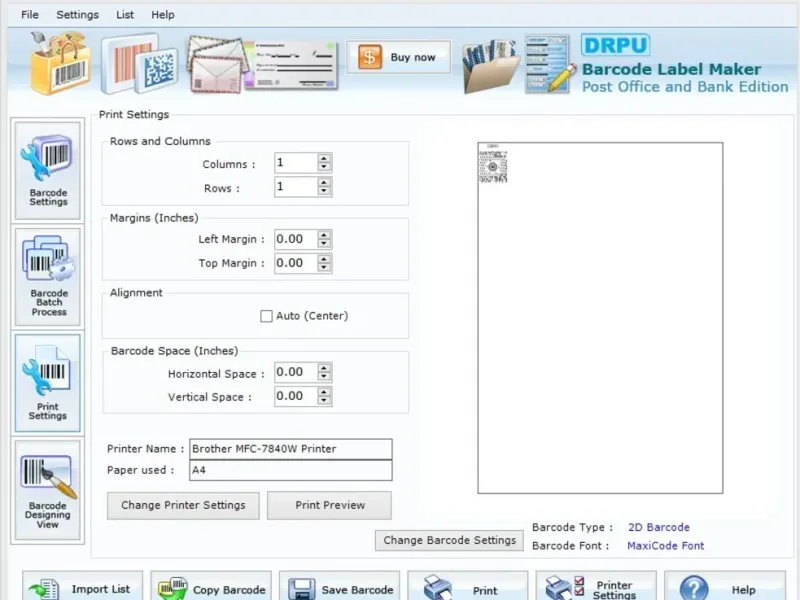800x600 pixels.
Task: Increase the Top Margin value
Action: [x=324, y=259]
